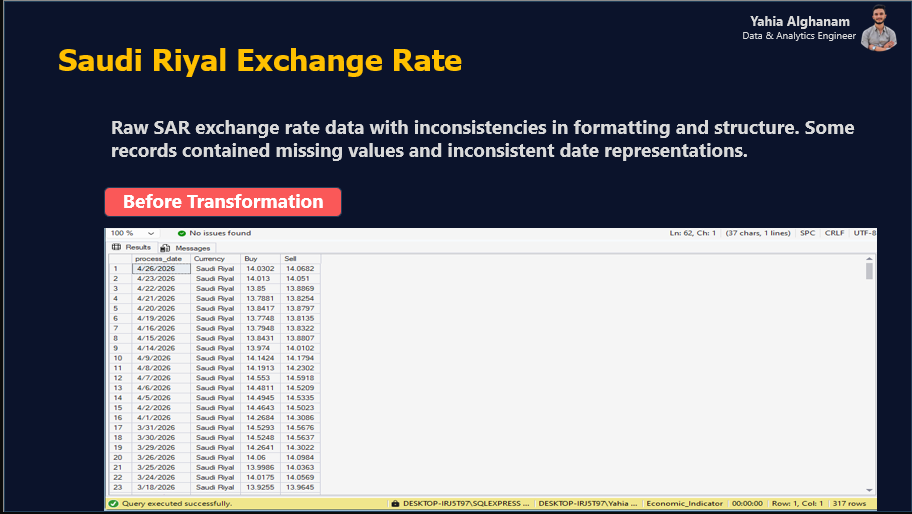Click Buy value 14.013
Screen dimensions: 912x514
260,279
